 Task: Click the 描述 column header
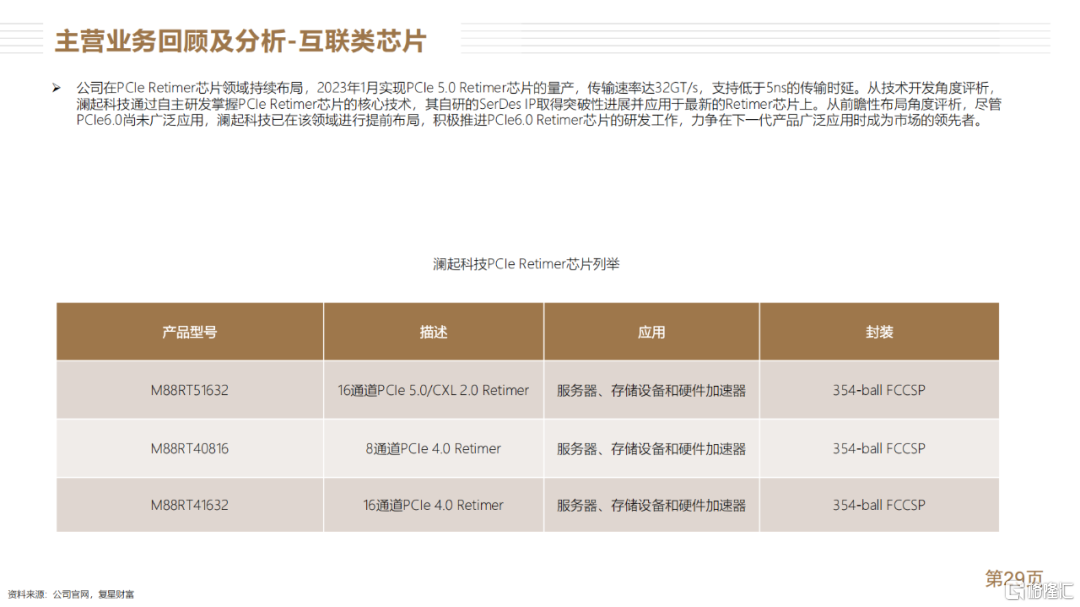pos(433,332)
